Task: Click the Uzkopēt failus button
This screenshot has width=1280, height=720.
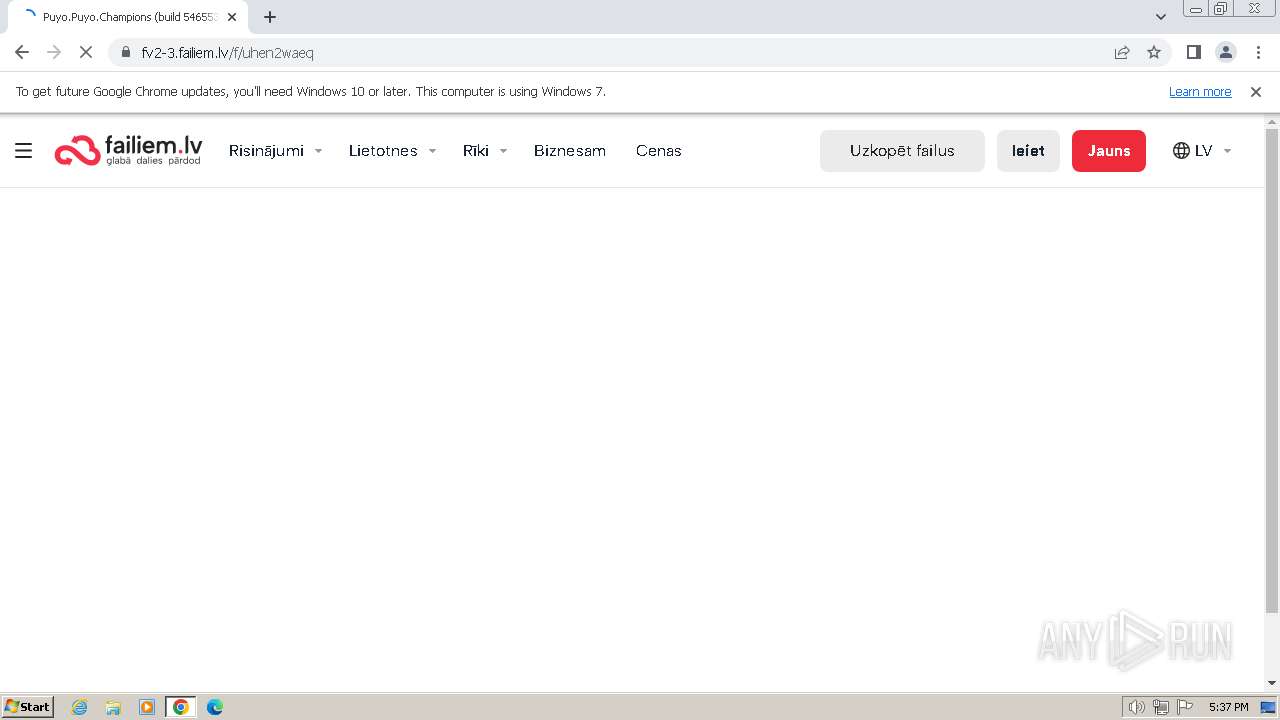Action: point(902,151)
